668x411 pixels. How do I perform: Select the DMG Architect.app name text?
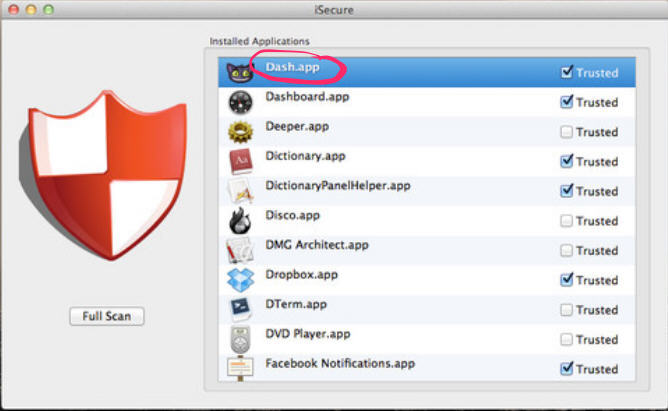tap(317, 245)
